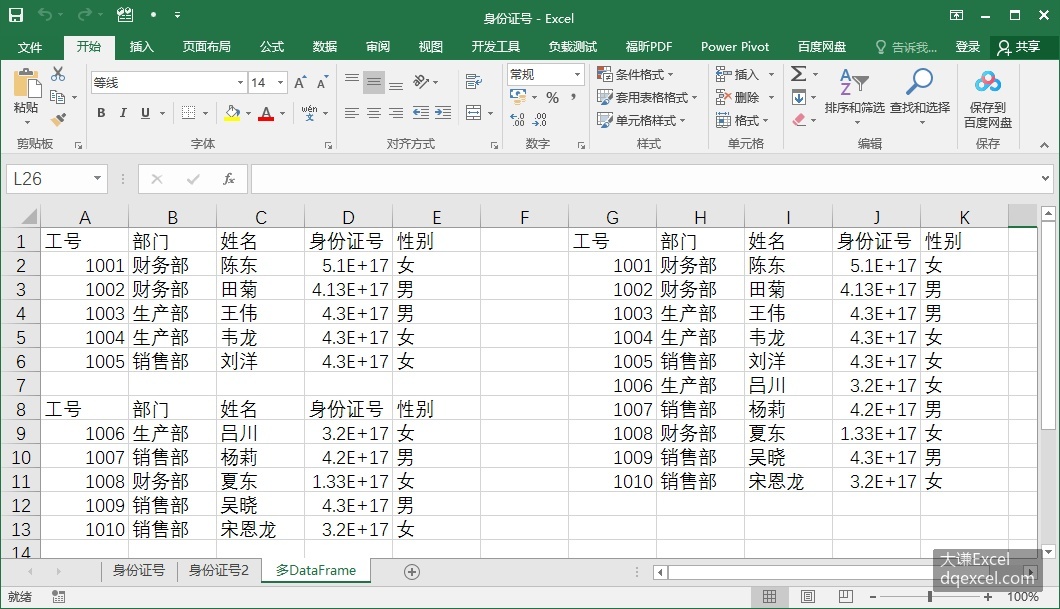Click the Tell me (告诉我) search box
The height and width of the screenshot is (609, 1060).
tap(907, 47)
